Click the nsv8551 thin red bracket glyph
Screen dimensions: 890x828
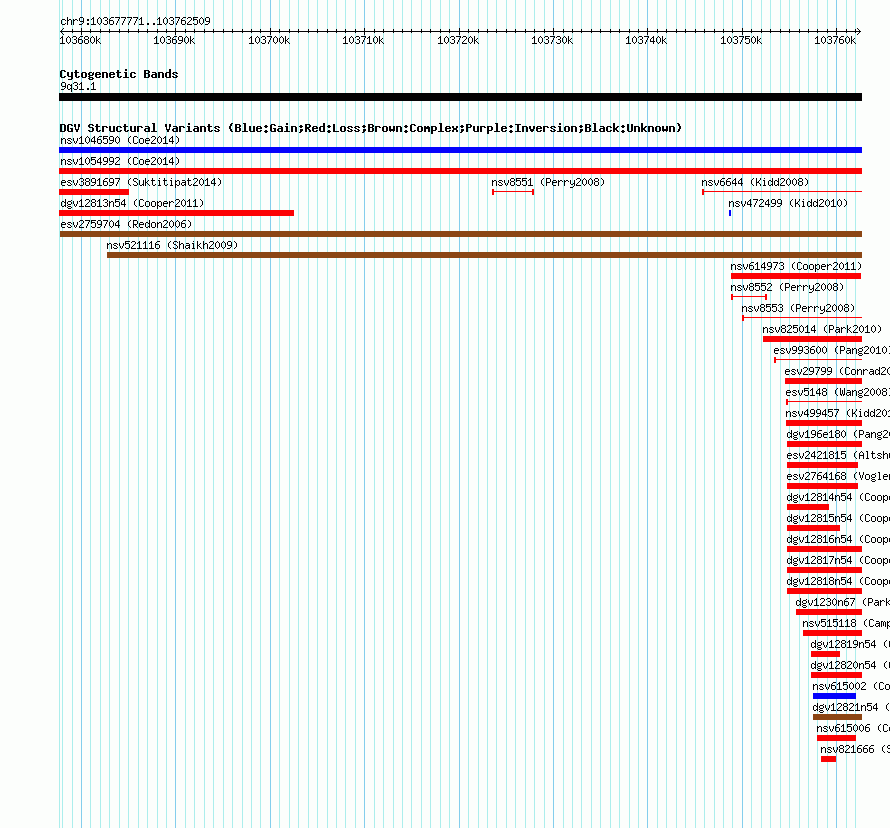513,192
